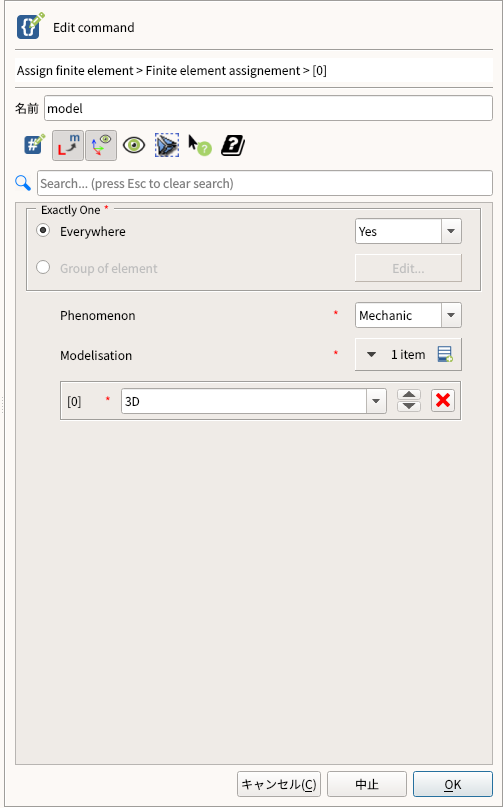Click the model name input field

[268, 108]
